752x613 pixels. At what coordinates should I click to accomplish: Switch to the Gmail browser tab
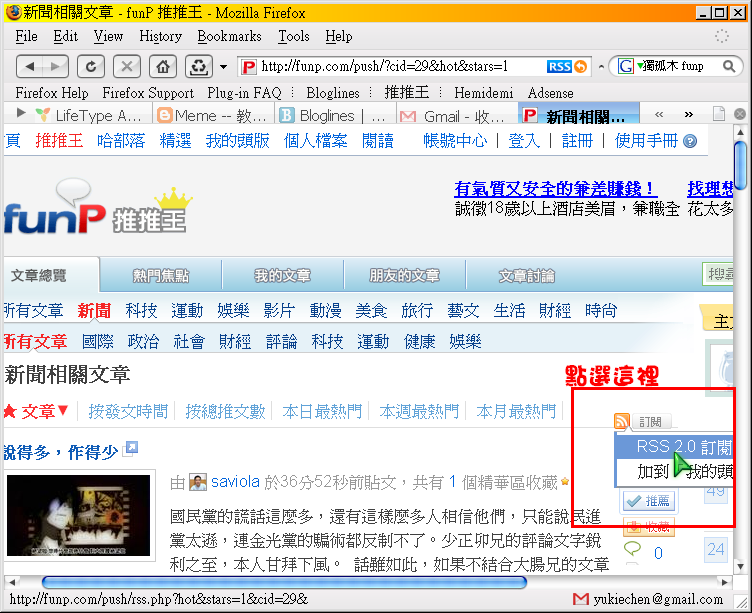click(456, 115)
